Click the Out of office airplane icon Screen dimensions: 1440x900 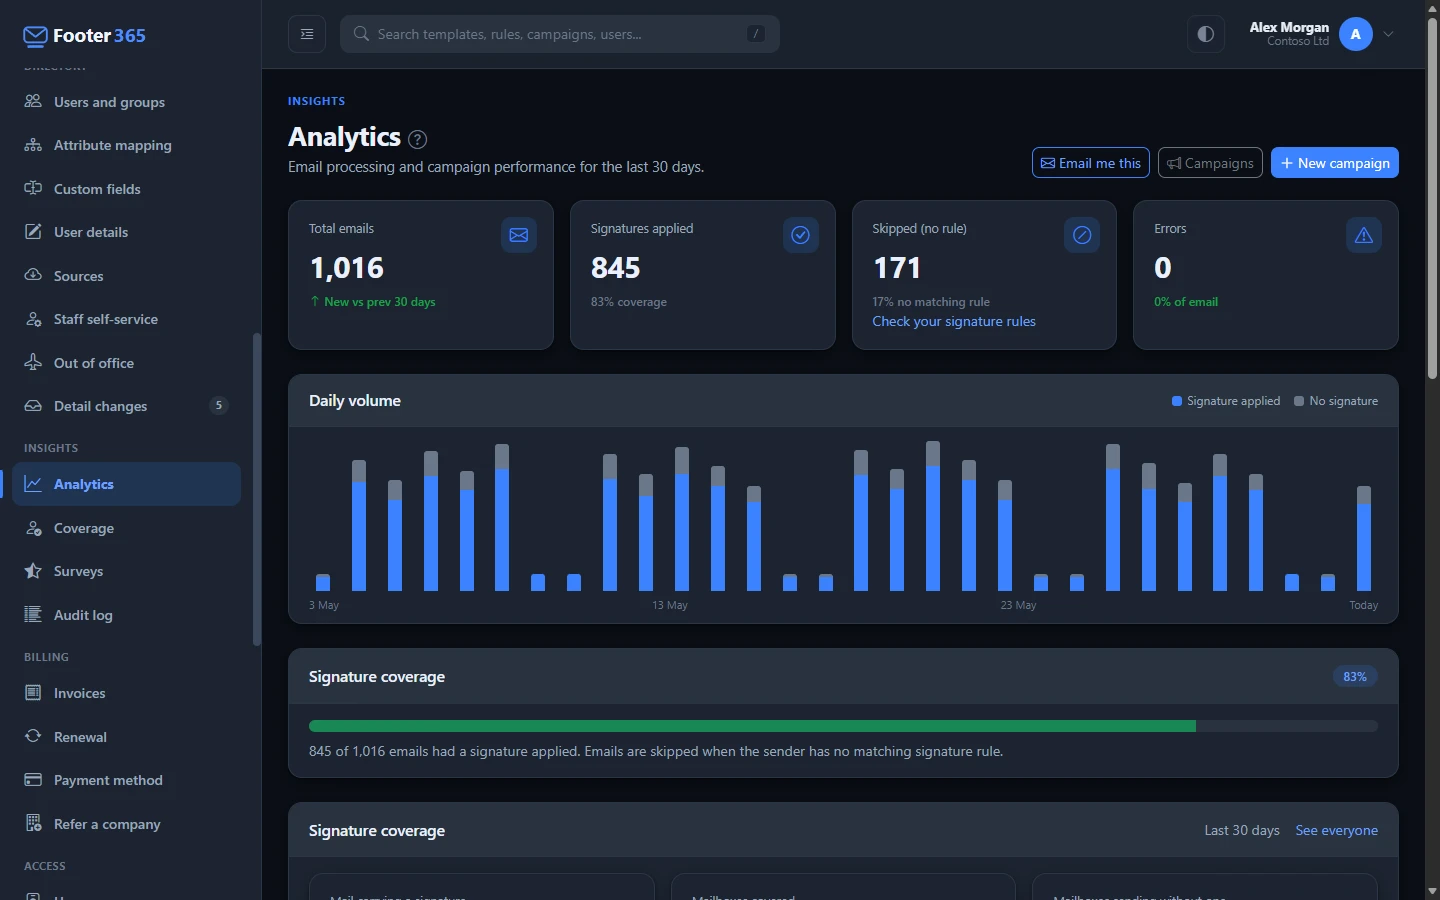click(x=33, y=362)
